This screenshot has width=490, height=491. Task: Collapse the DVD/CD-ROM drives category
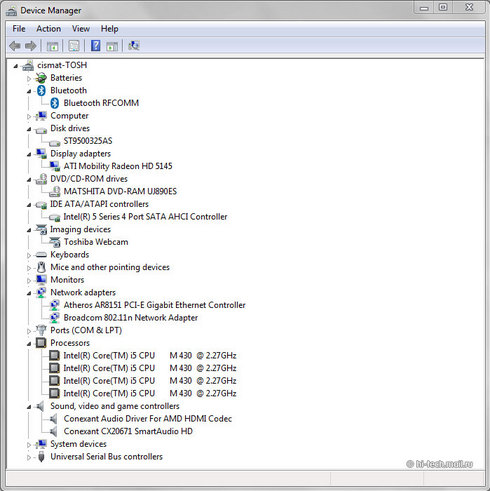click(29, 180)
